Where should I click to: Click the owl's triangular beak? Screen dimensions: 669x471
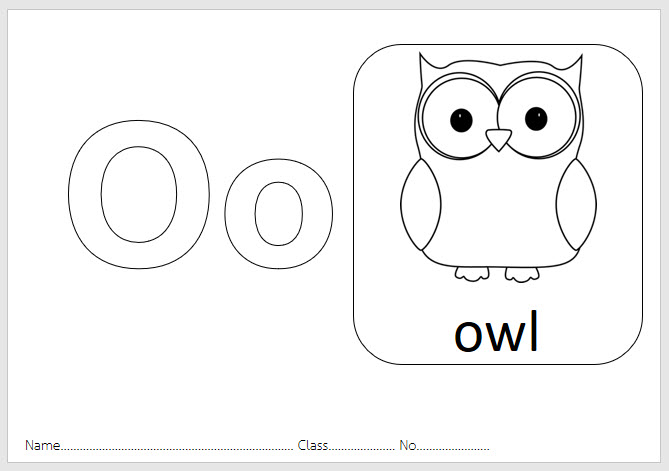coord(498,139)
